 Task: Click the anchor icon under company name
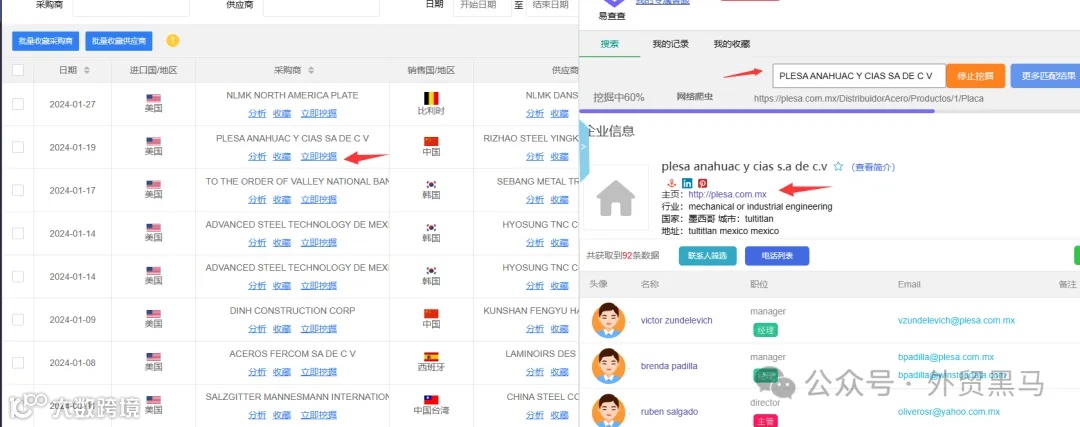tap(672, 183)
